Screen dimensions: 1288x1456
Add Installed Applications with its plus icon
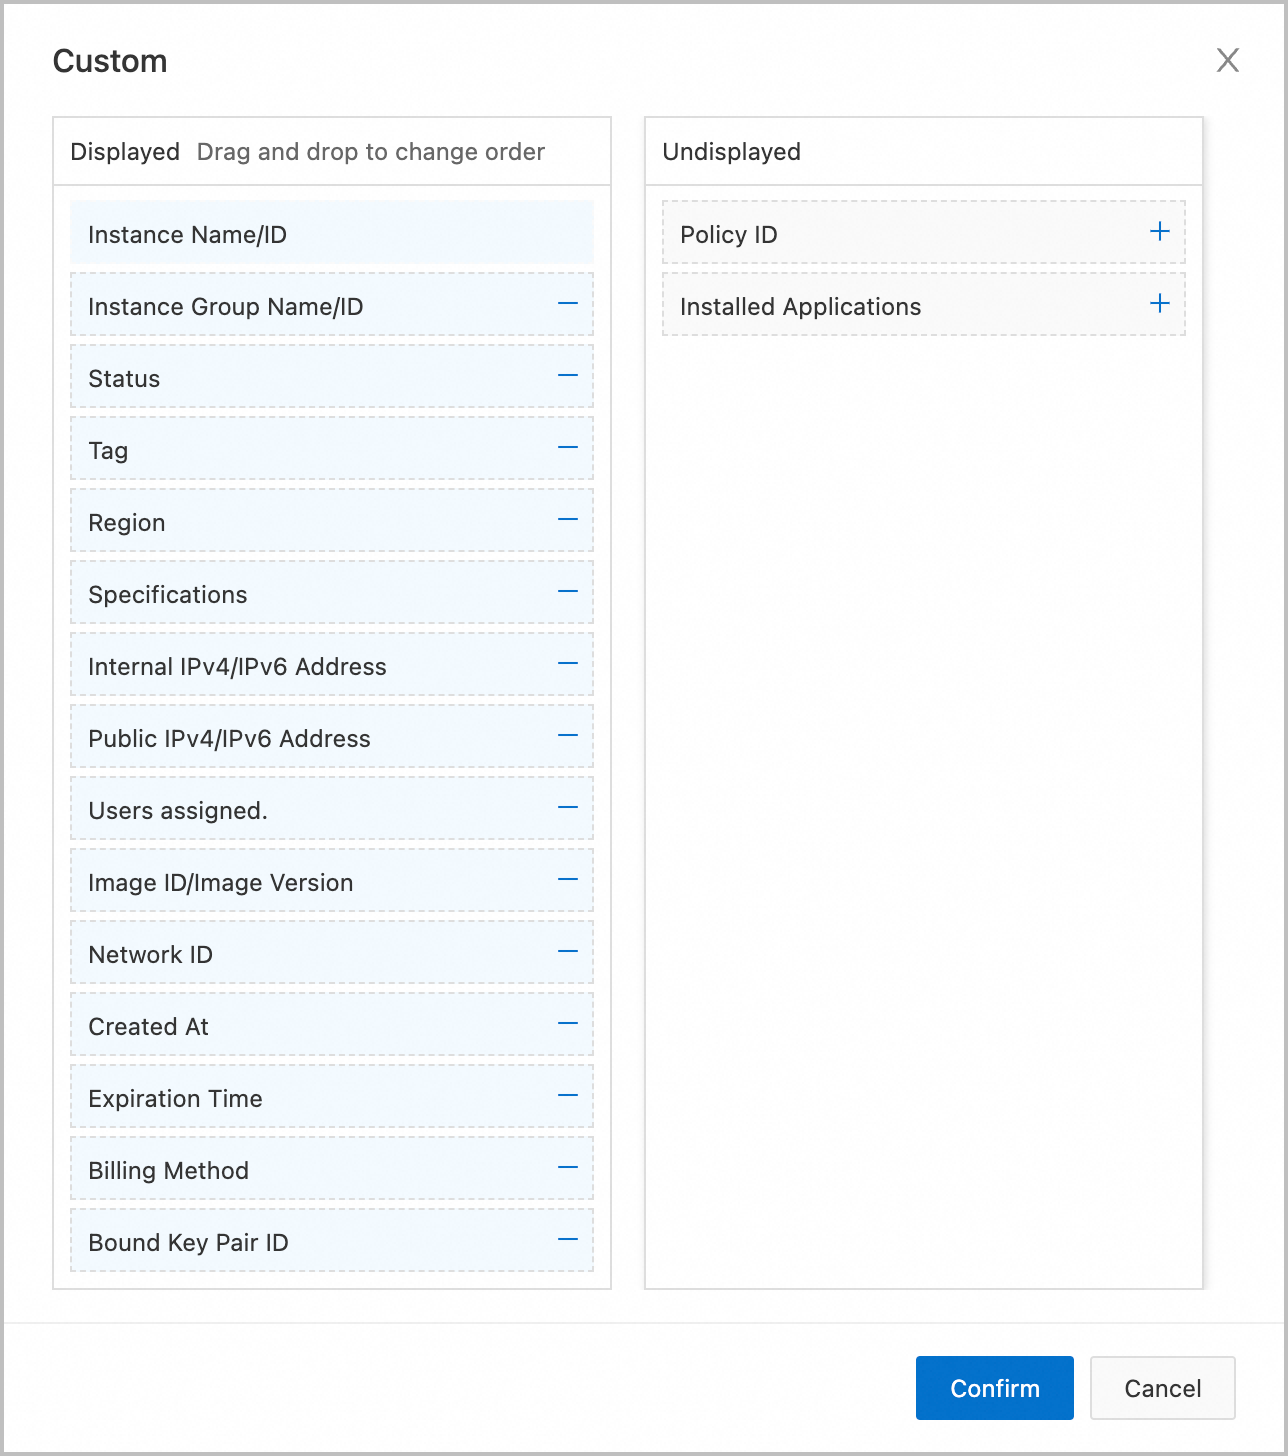1160,303
